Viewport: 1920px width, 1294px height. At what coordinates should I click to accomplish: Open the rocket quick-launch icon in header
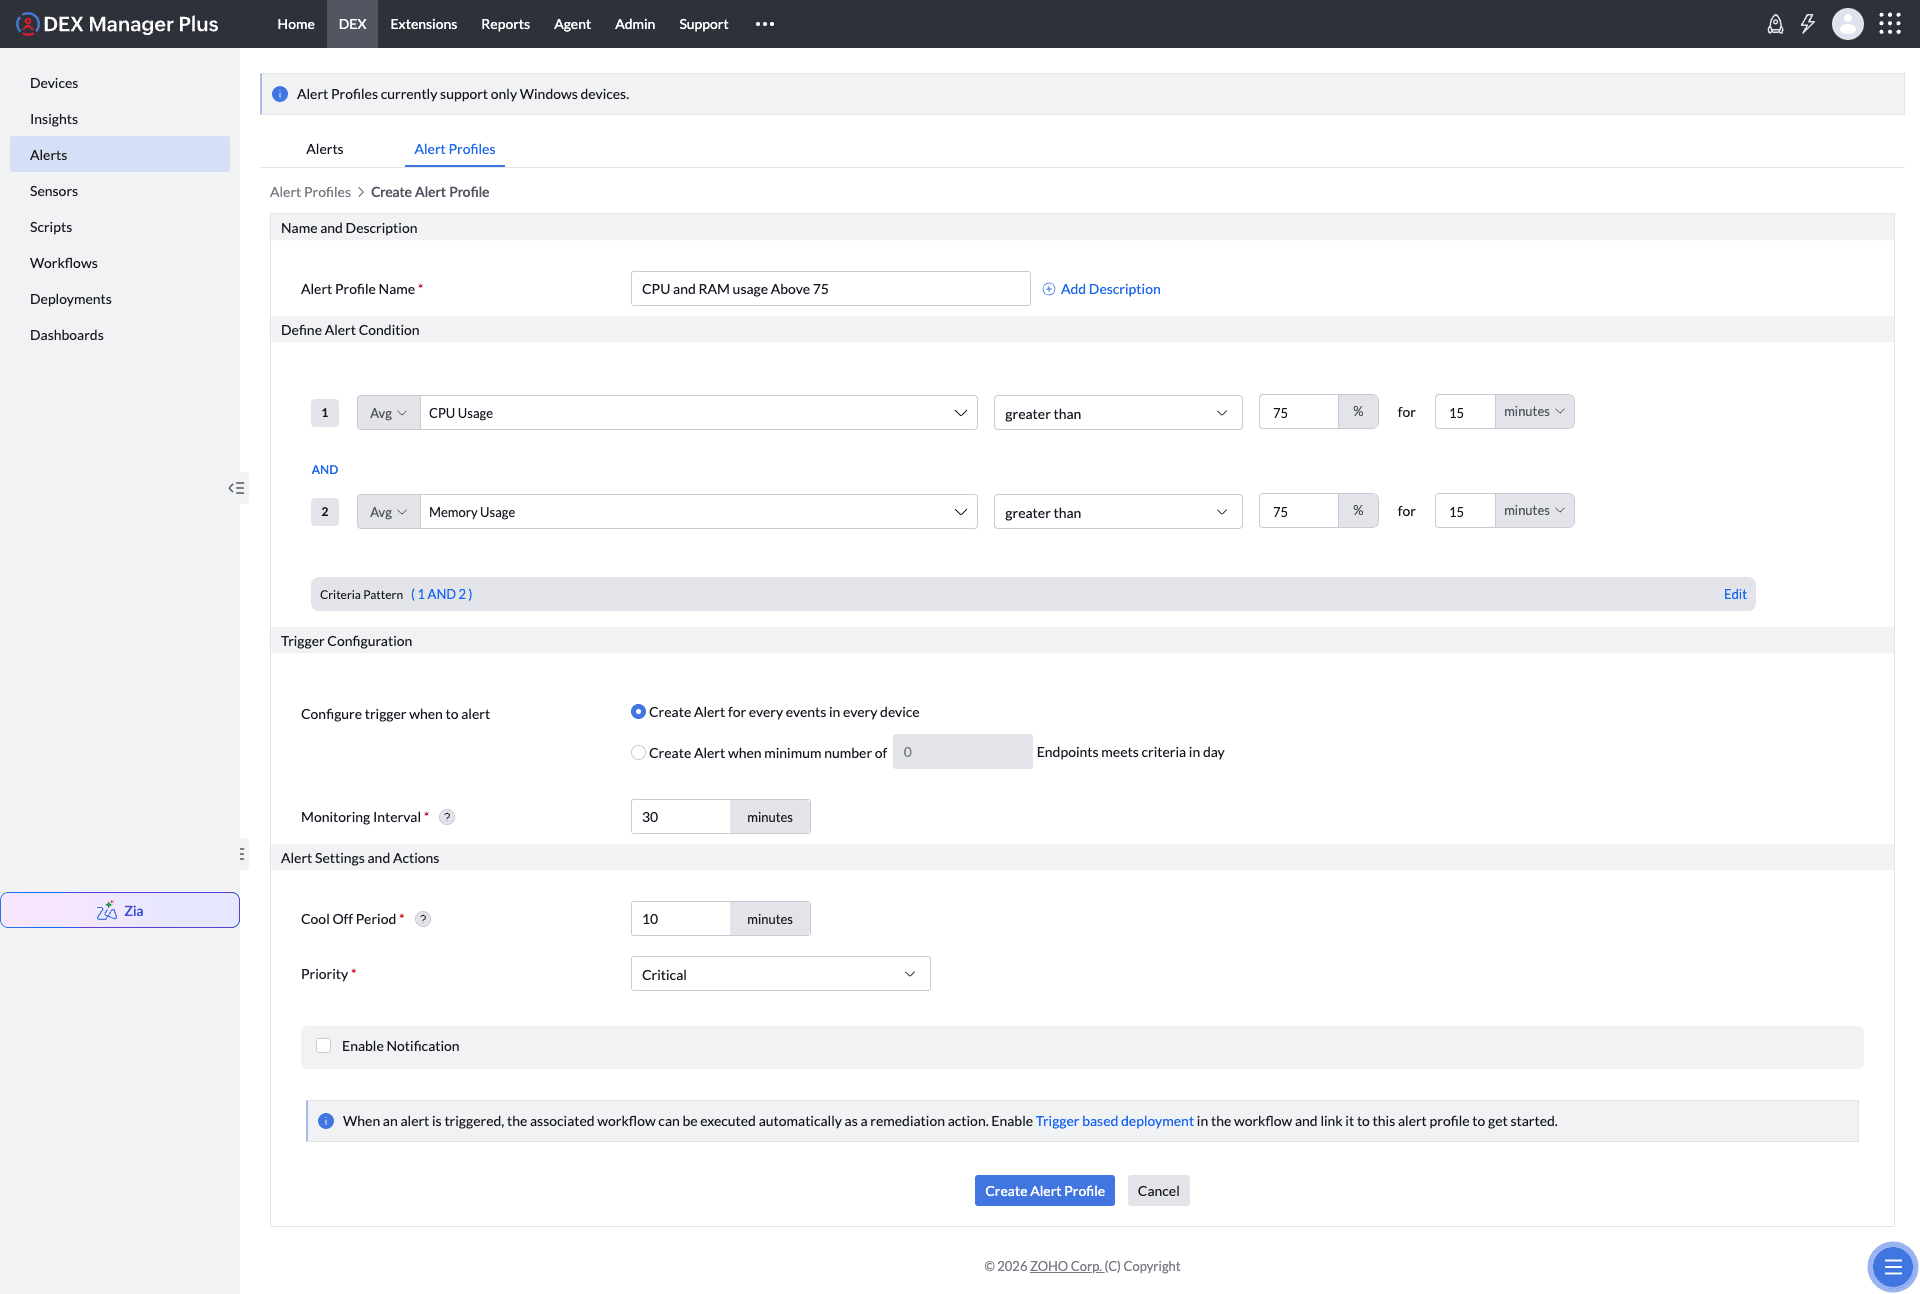1775,24
